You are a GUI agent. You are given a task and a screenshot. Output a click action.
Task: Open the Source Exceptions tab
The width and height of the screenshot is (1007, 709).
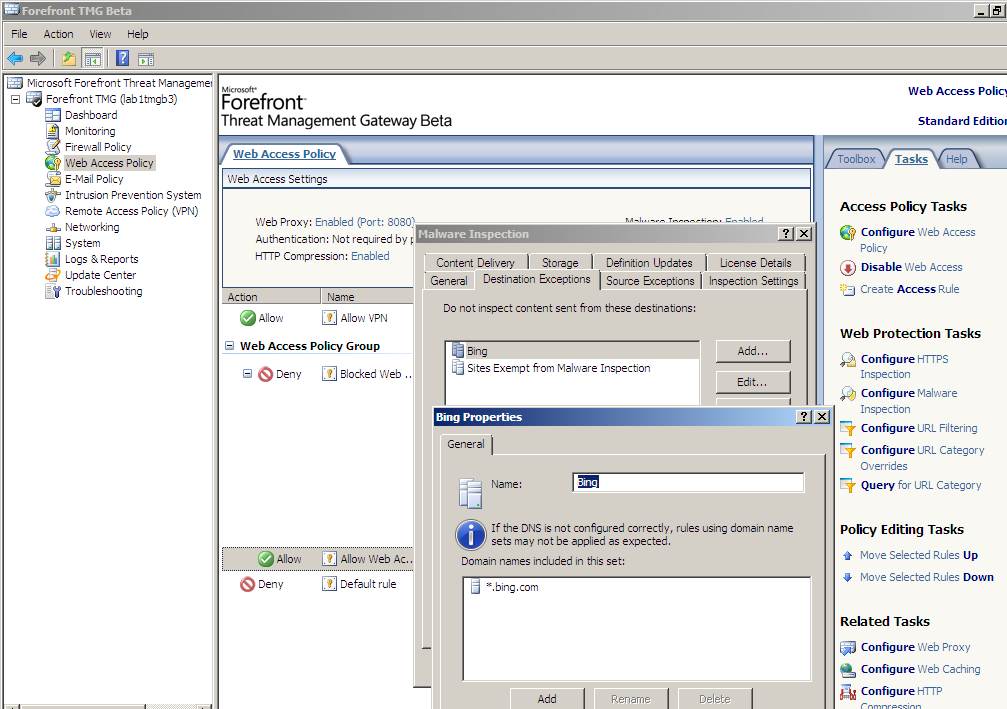point(650,281)
